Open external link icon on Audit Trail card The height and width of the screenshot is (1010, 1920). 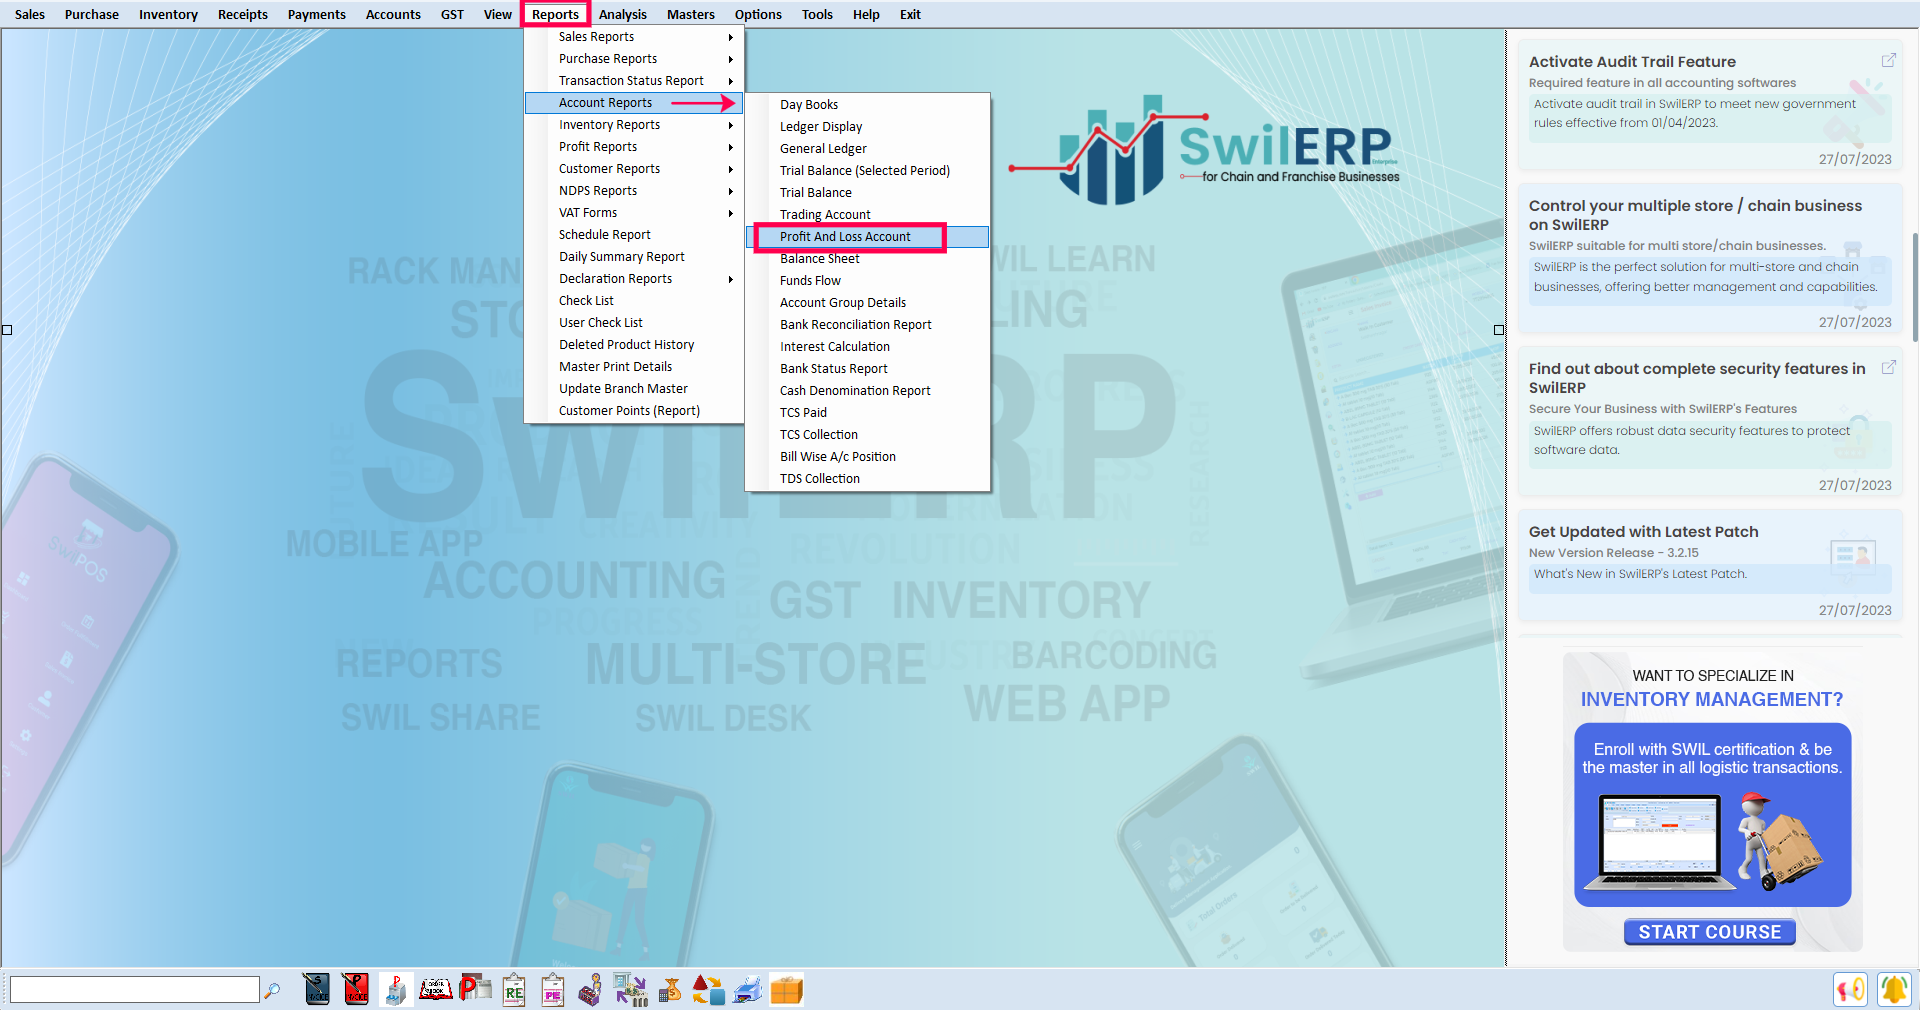pyautogui.click(x=1888, y=60)
